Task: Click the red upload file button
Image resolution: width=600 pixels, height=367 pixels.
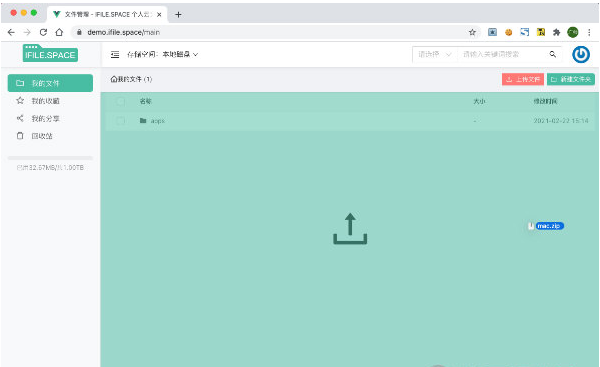Action: coord(523,79)
